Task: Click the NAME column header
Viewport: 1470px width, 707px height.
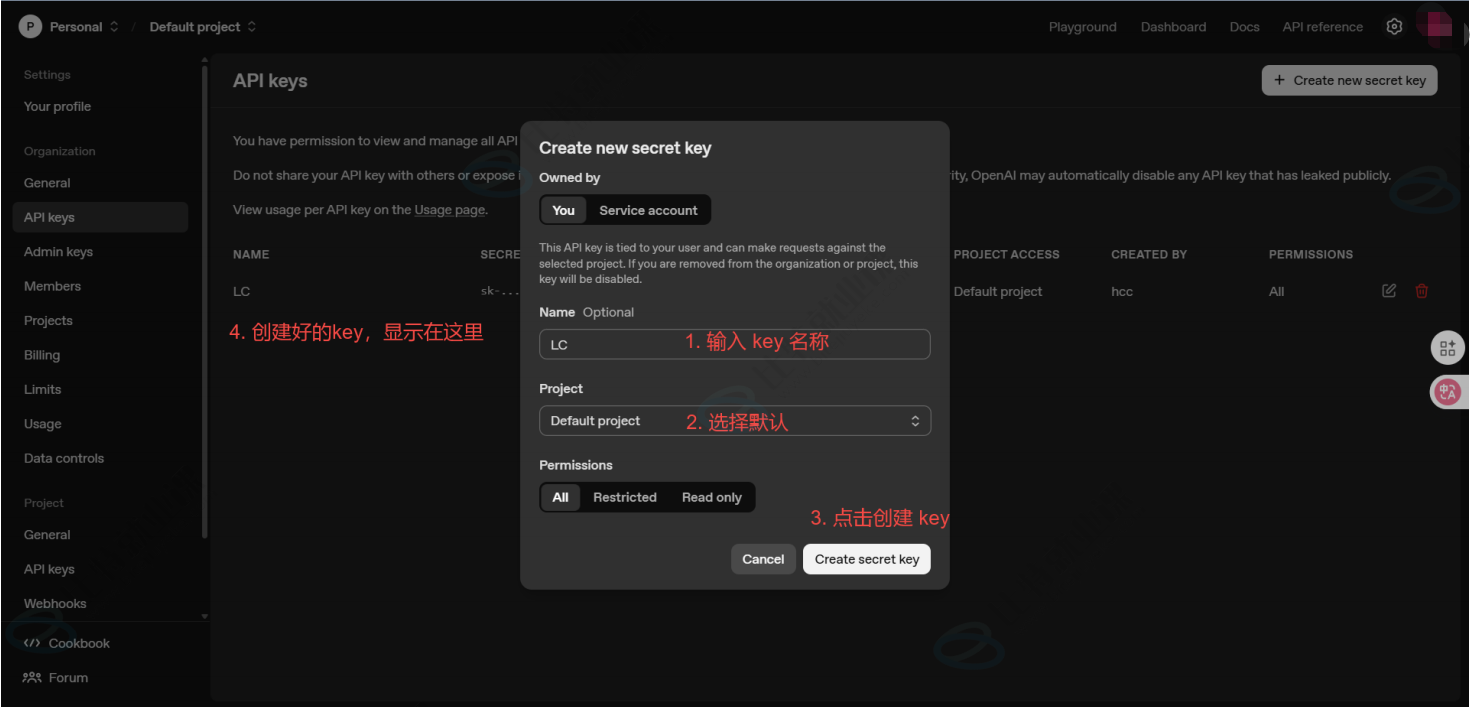Action: (x=251, y=254)
